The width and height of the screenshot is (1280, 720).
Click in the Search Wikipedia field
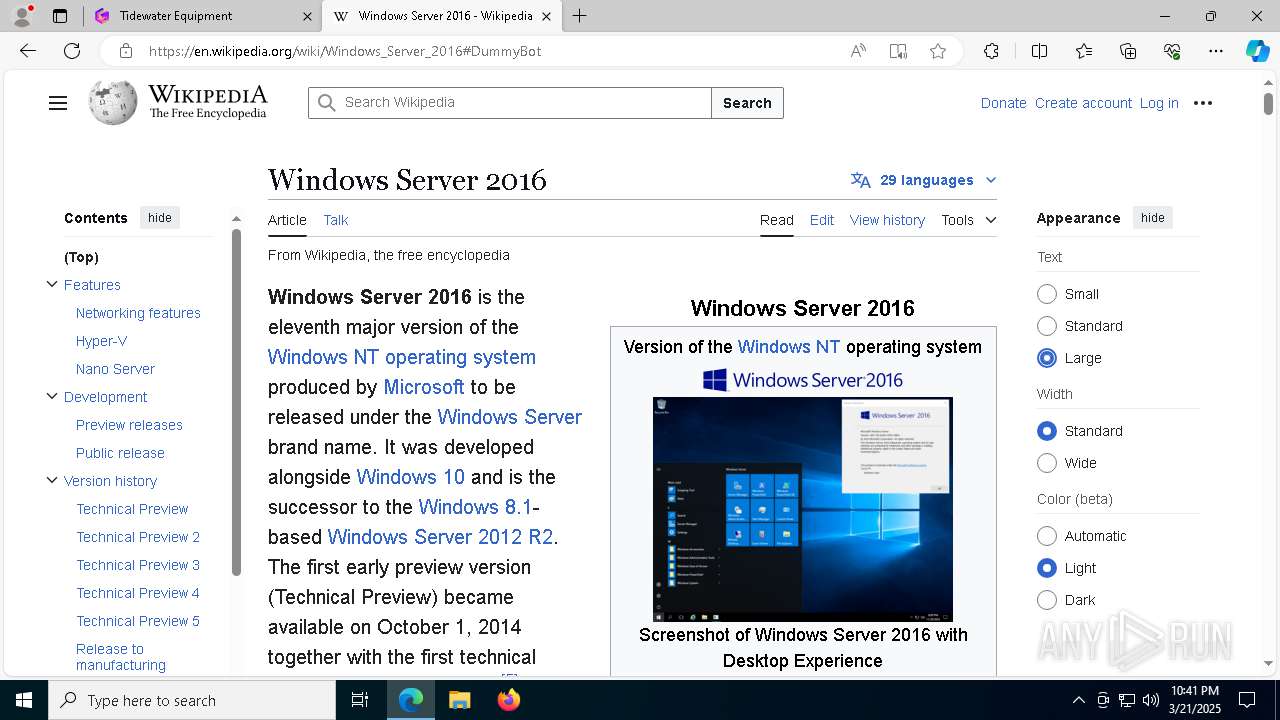point(510,103)
